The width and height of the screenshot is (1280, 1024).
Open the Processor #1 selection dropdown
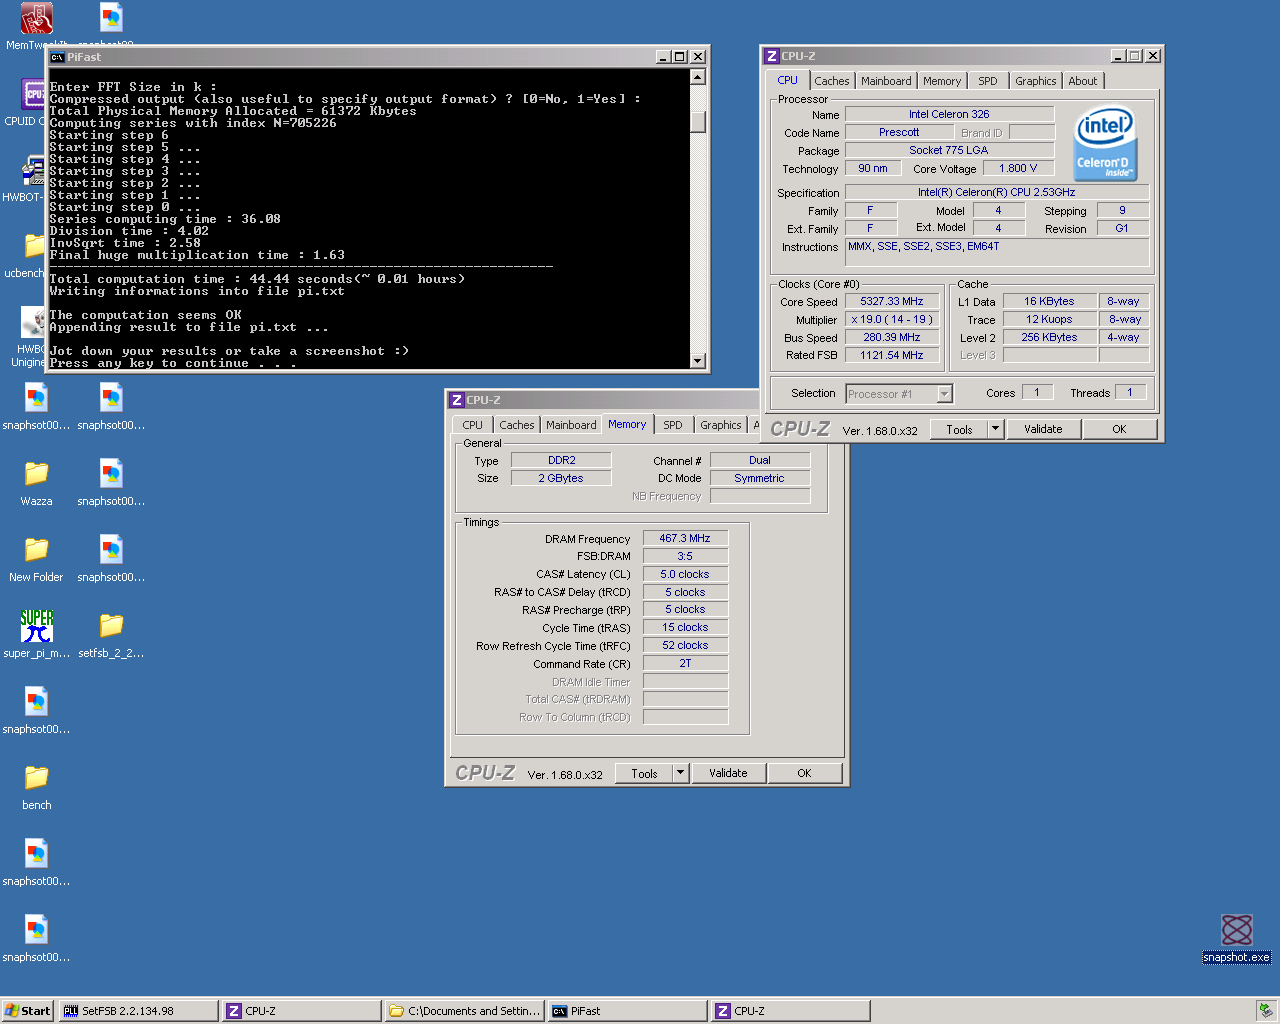[x=944, y=394]
